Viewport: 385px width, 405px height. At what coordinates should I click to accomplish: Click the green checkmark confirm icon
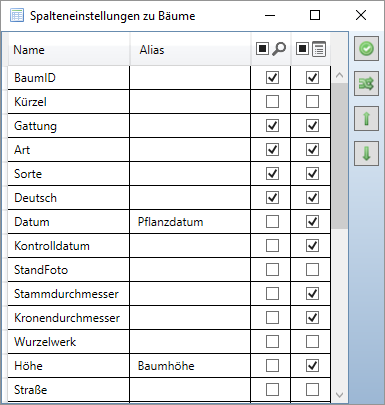point(366,49)
